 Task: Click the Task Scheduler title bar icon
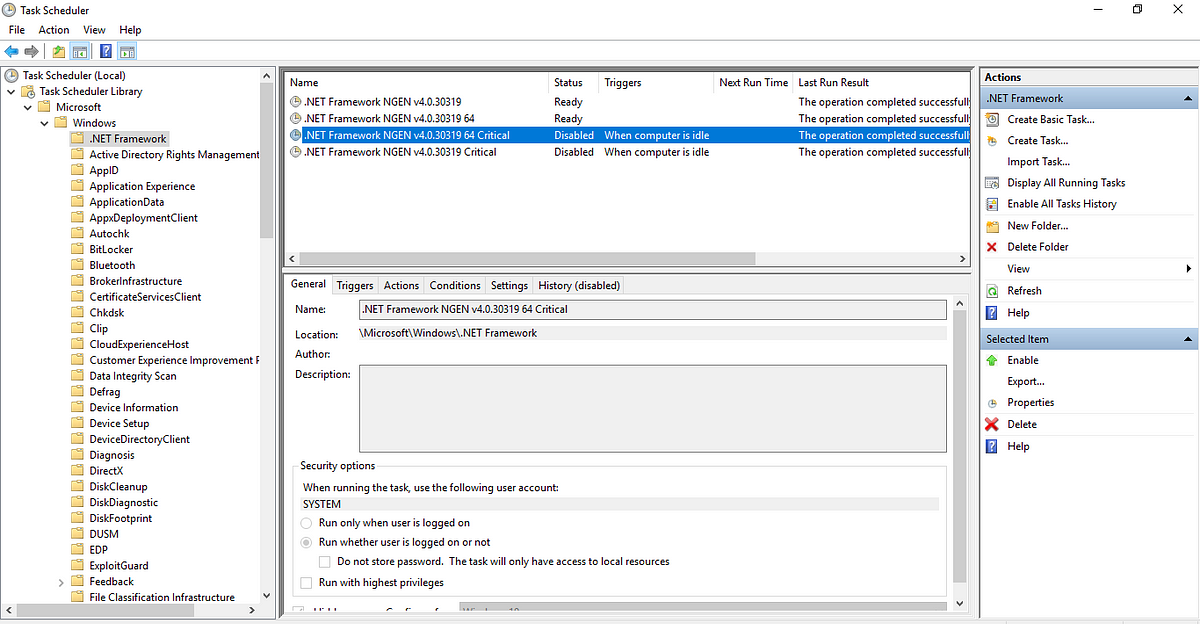10,10
